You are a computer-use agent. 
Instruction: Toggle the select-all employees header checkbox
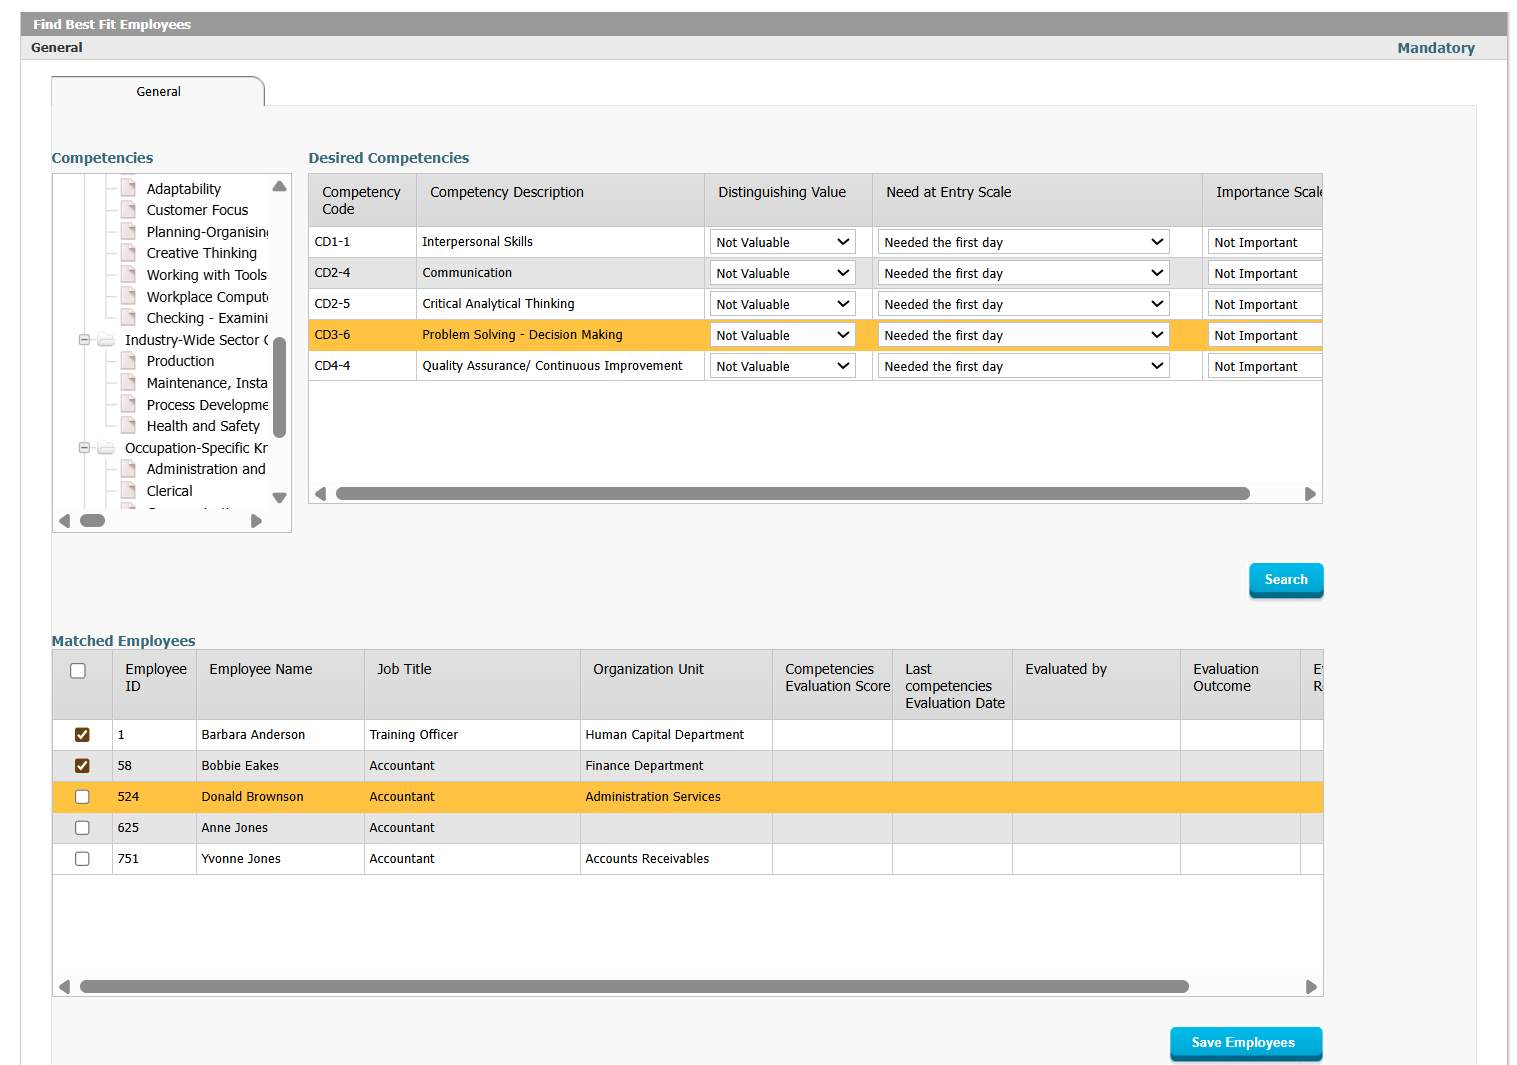78,671
